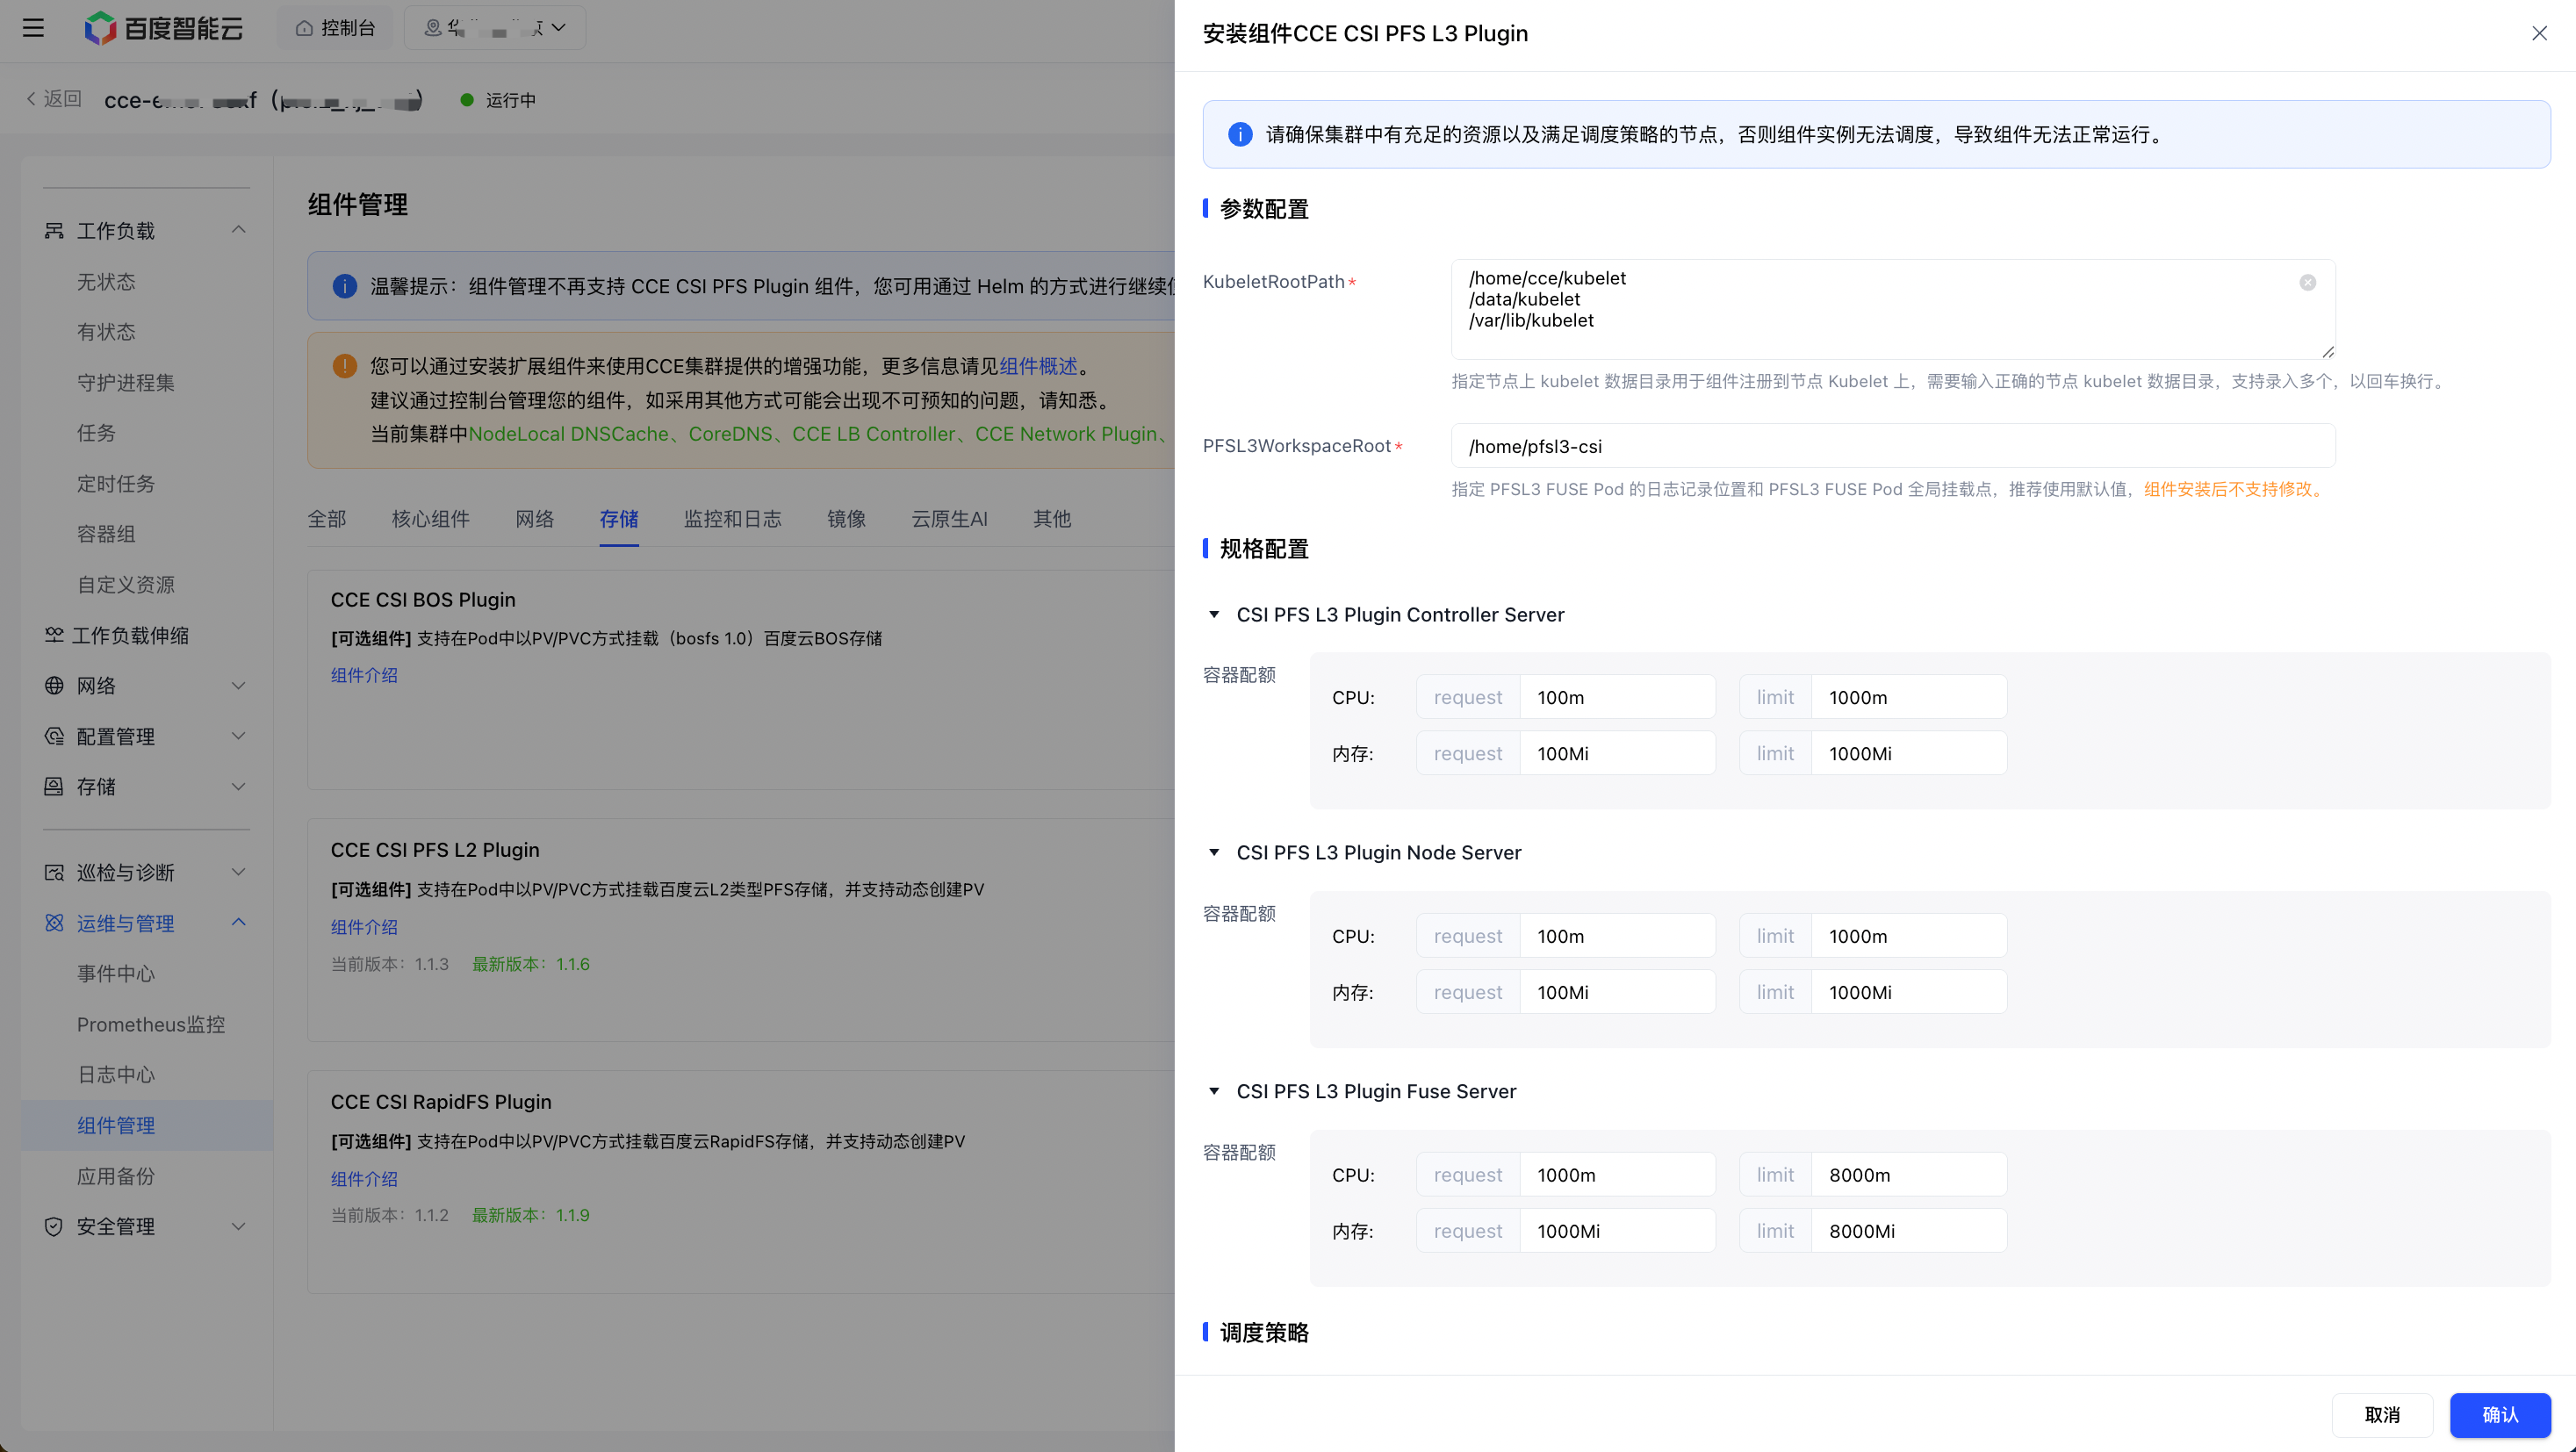Click the orange warning icon in notice
2576x1452 pixels.
tap(344, 366)
